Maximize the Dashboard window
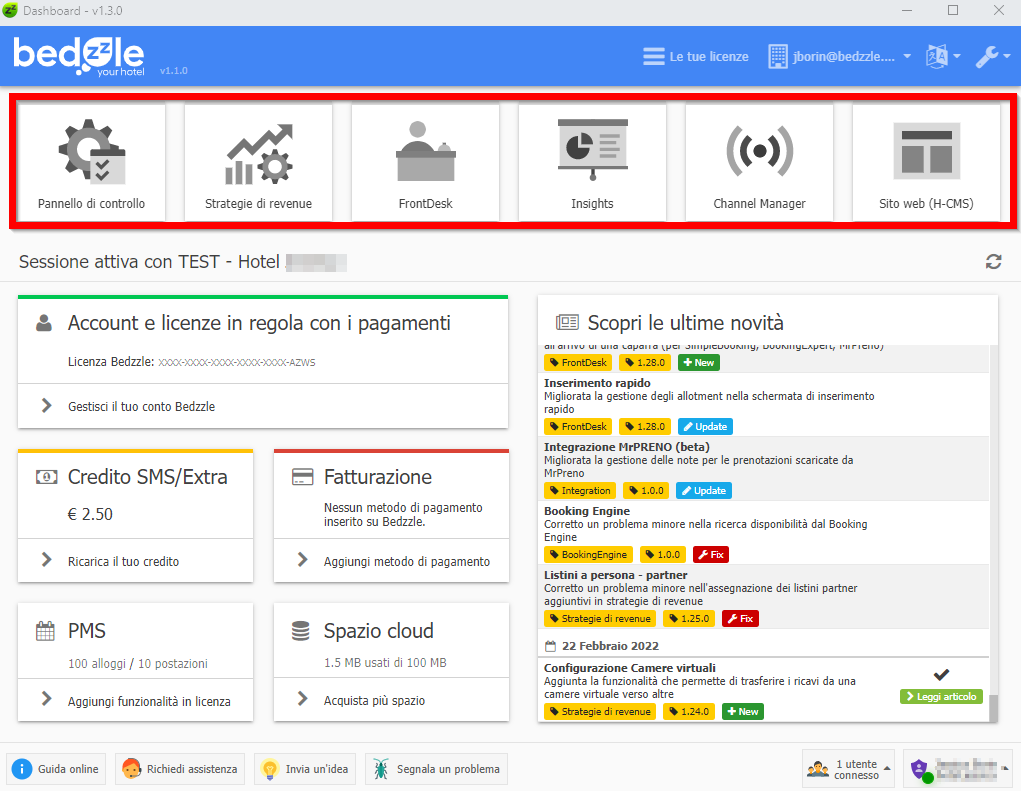This screenshot has width=1021, height=791. click(x=953, y=10)
